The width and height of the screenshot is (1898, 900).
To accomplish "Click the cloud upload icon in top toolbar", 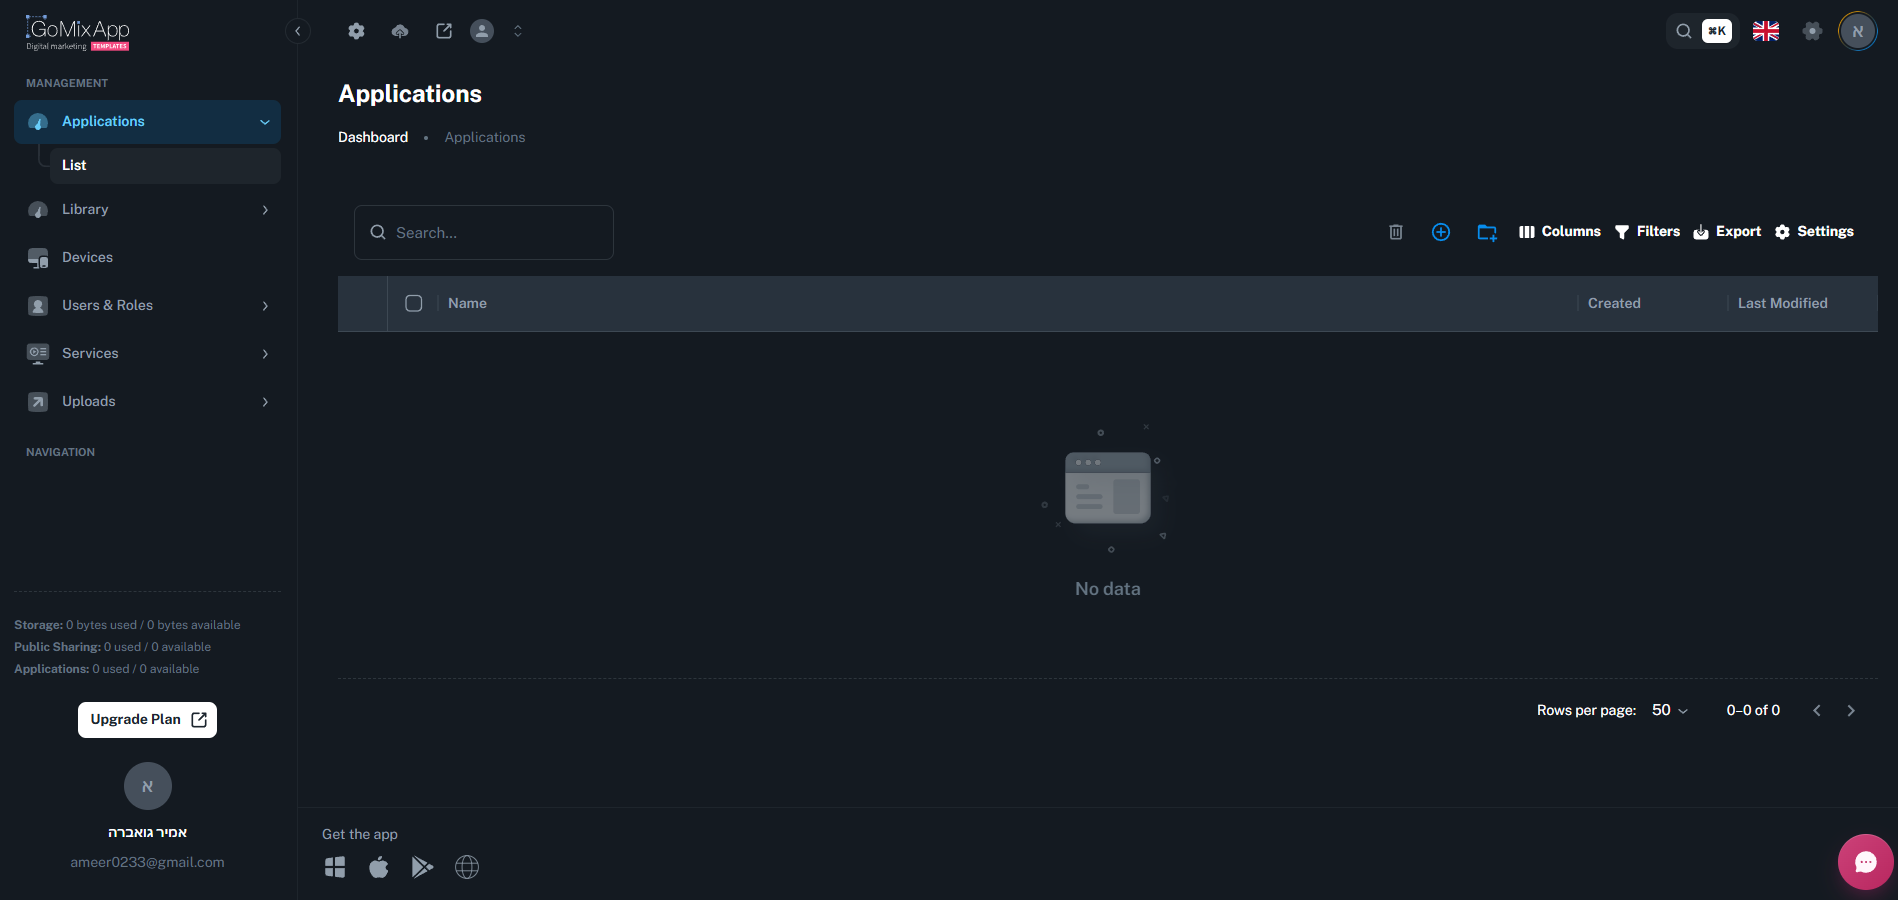I will point(400,31).
